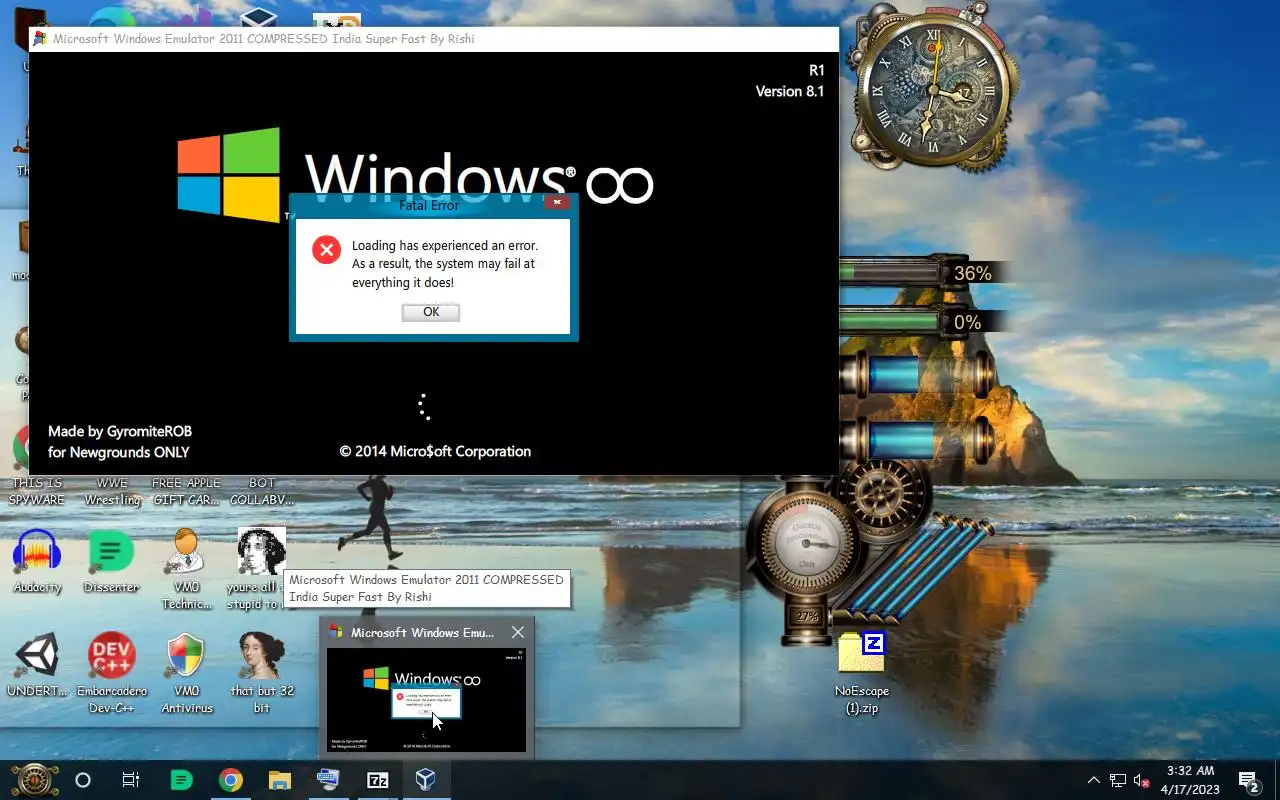Click the keyboard-and-monitor taskbar app icon

click(x=328, y=780)
